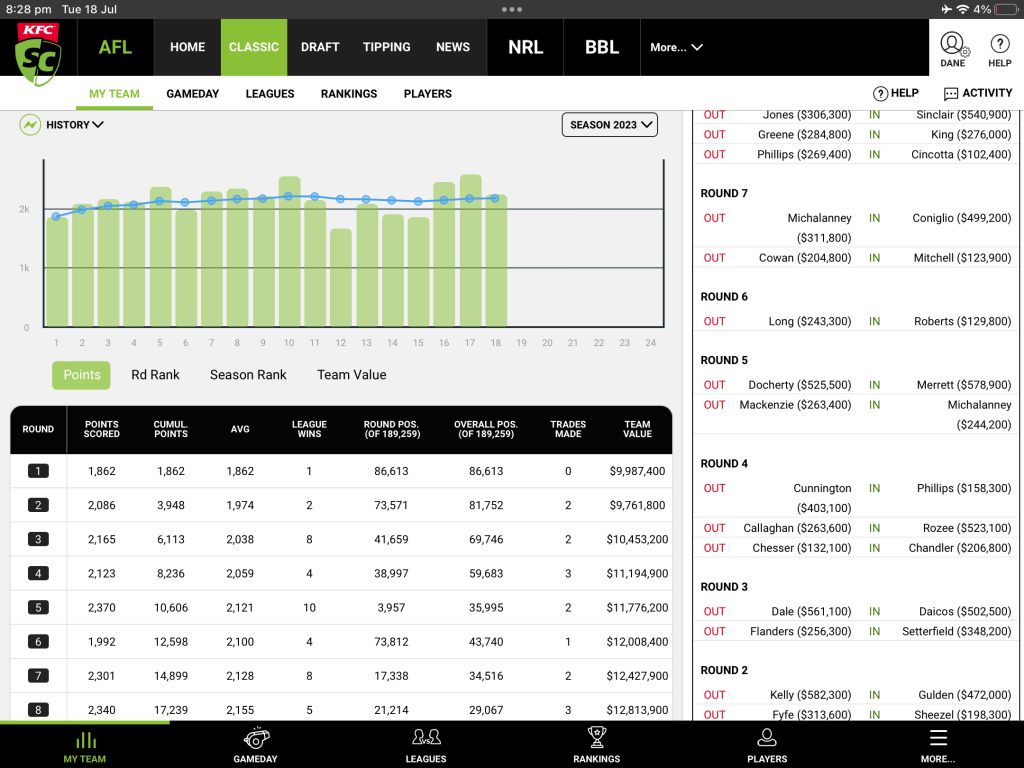This screenshot has width=1024, height=768.
Task: Open Leagues versus icon in bottom bar
Action: point(426,738)
